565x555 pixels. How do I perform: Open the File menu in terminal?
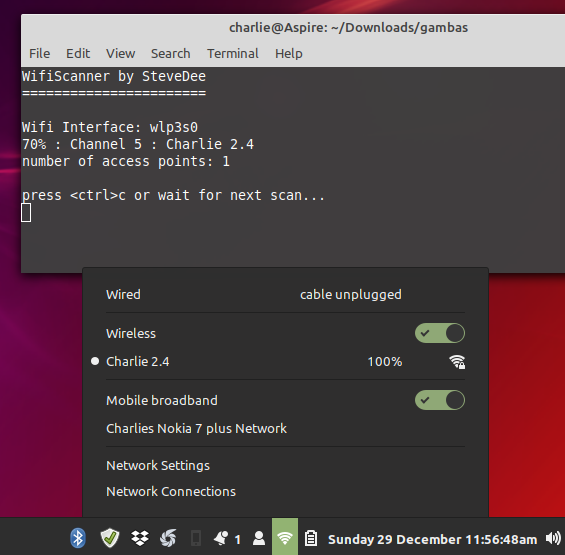39,53
